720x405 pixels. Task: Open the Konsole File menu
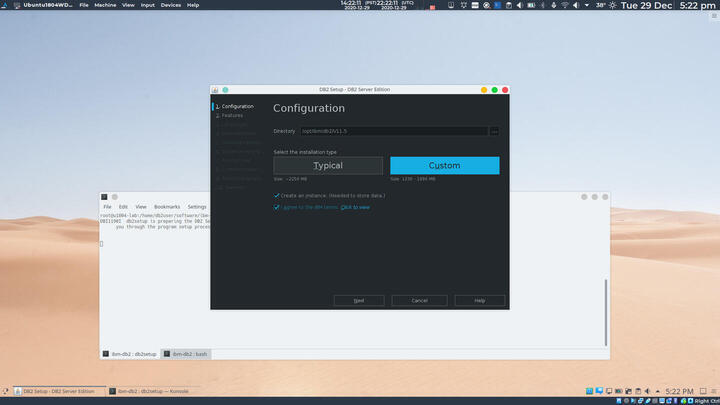[x=107, y=207]
